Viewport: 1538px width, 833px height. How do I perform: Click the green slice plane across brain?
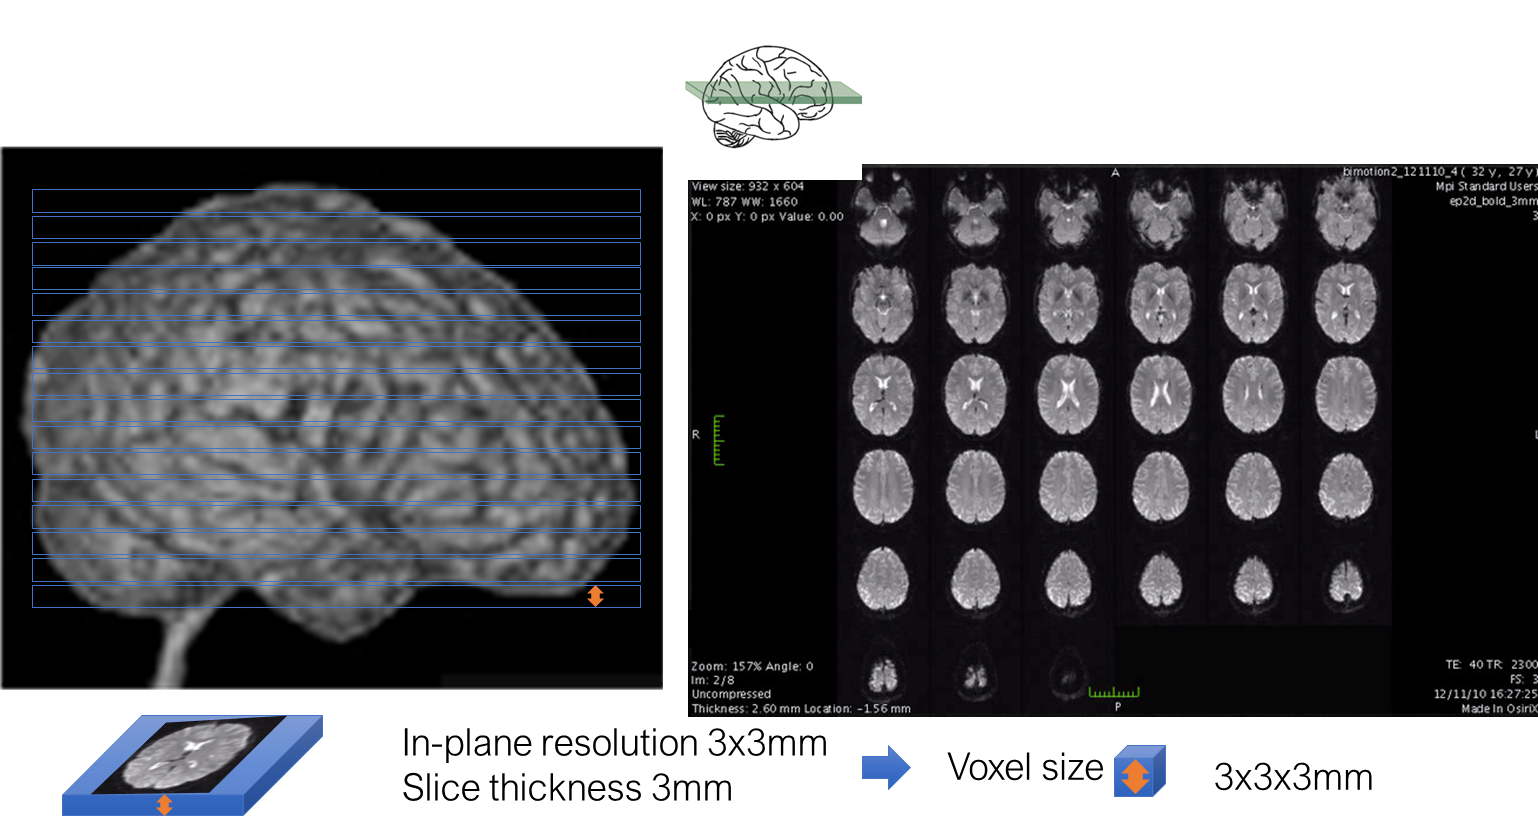tap(773, 93)
